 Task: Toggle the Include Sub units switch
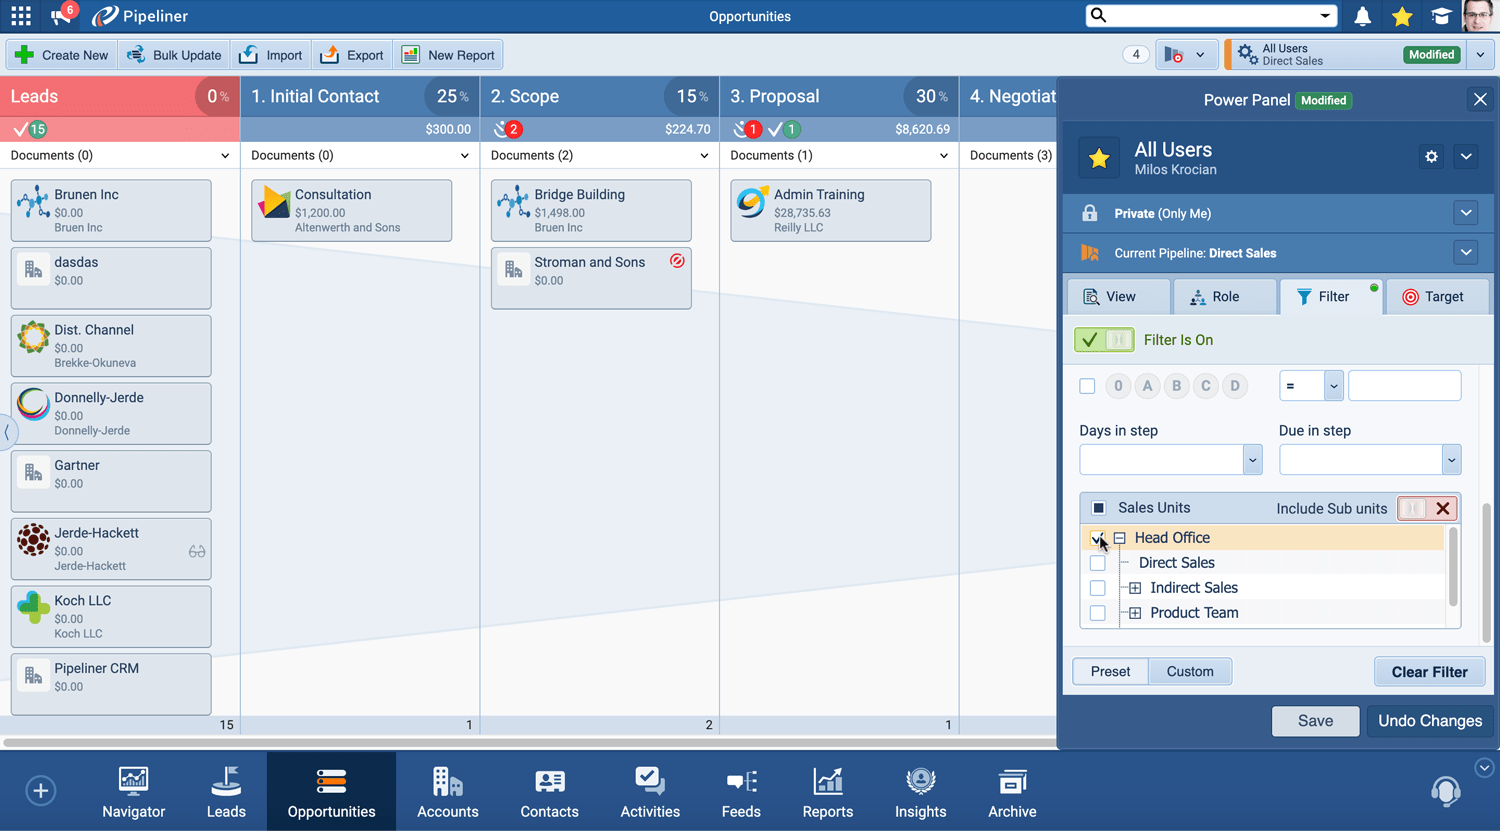pos(1412,508)
